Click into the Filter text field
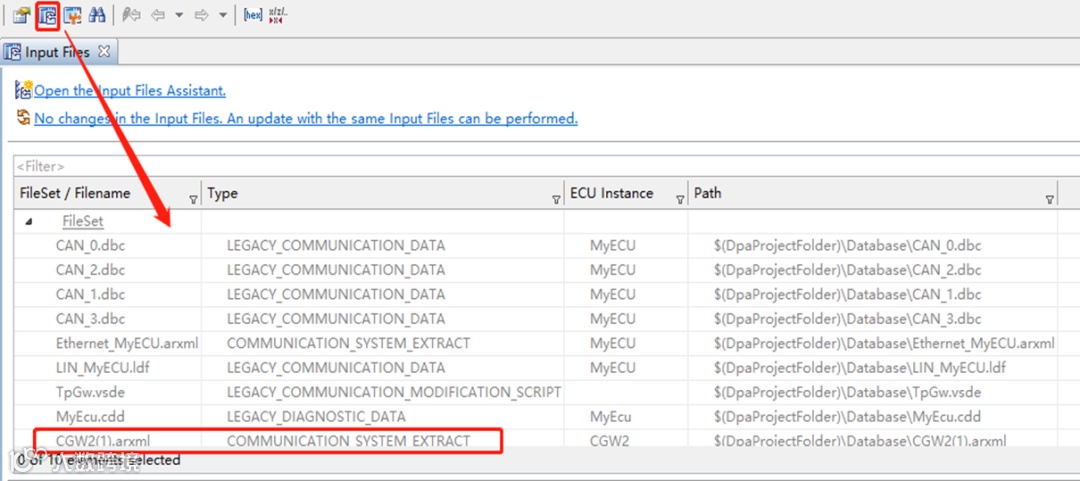This screenshot has height=481, width=1080. tap(300, 166)
